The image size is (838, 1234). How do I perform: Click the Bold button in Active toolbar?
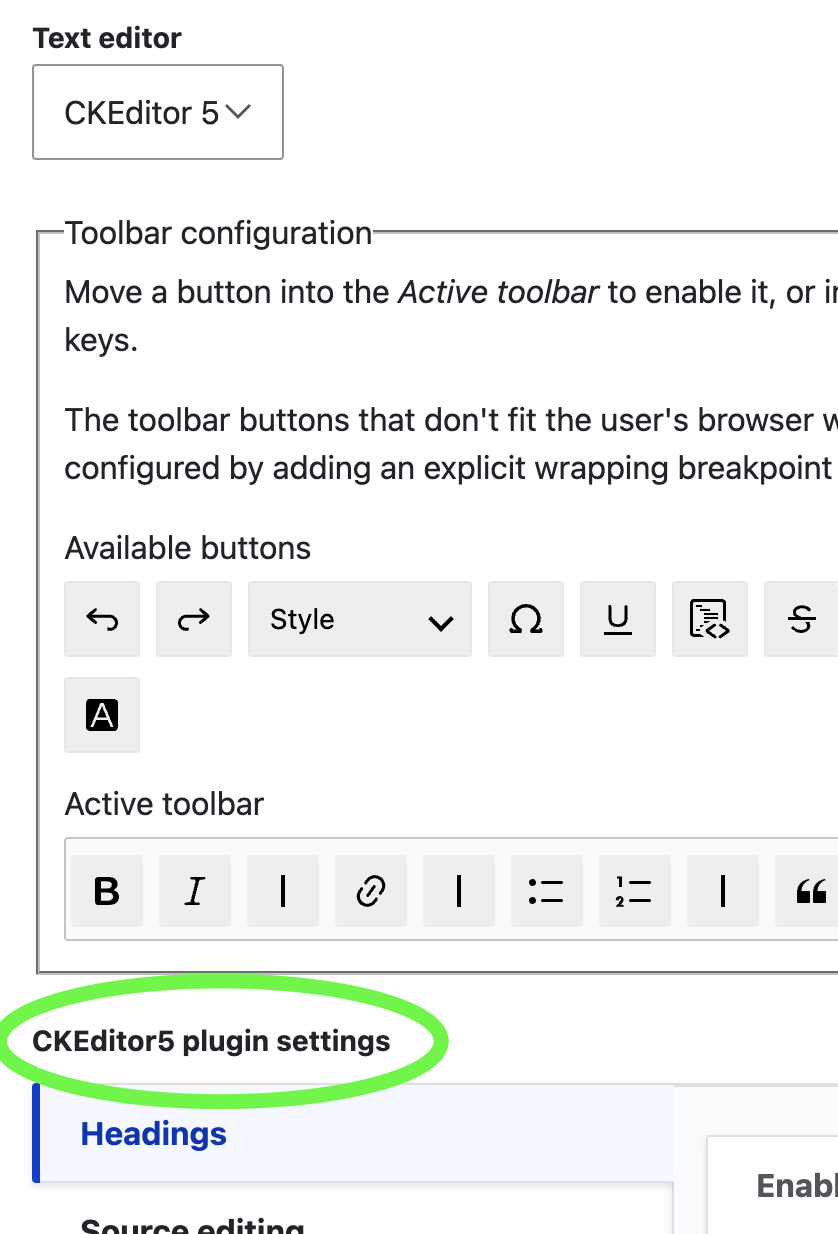click(x=107, y=891)
